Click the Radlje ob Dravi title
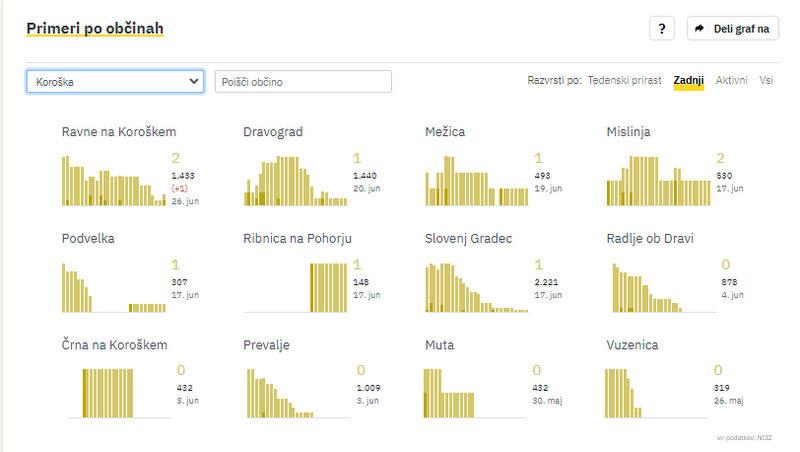The width and height of the screenshot is (800, 452). point(650,238)
